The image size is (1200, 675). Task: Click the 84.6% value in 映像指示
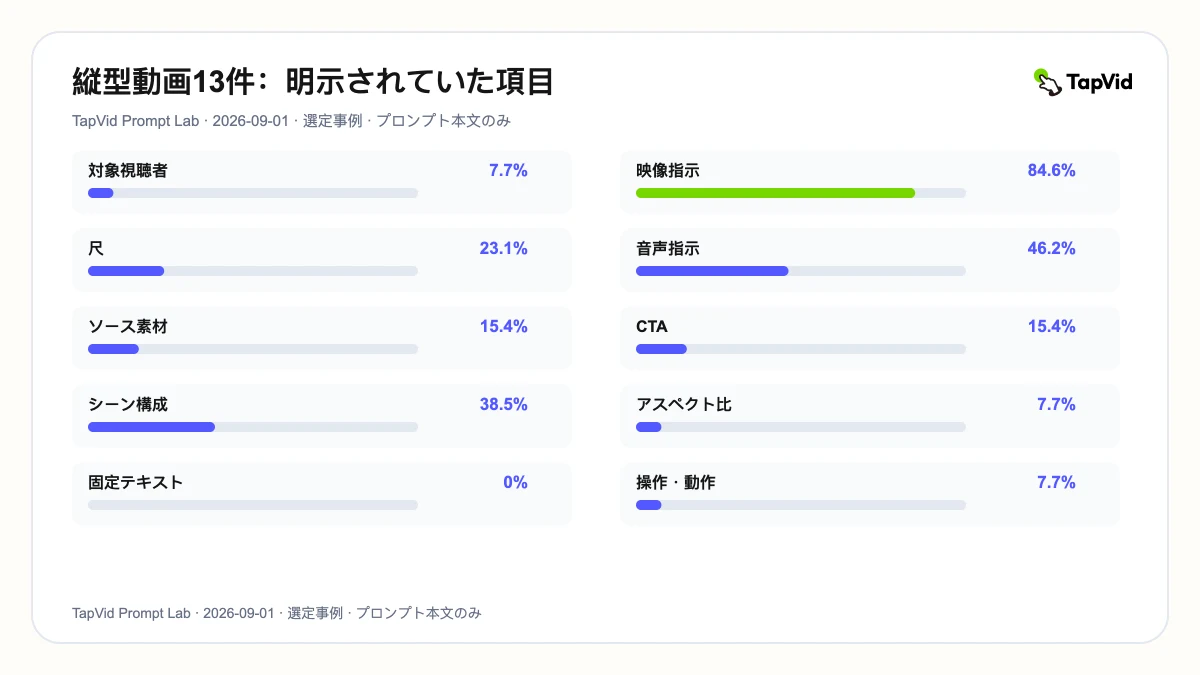1052,171
